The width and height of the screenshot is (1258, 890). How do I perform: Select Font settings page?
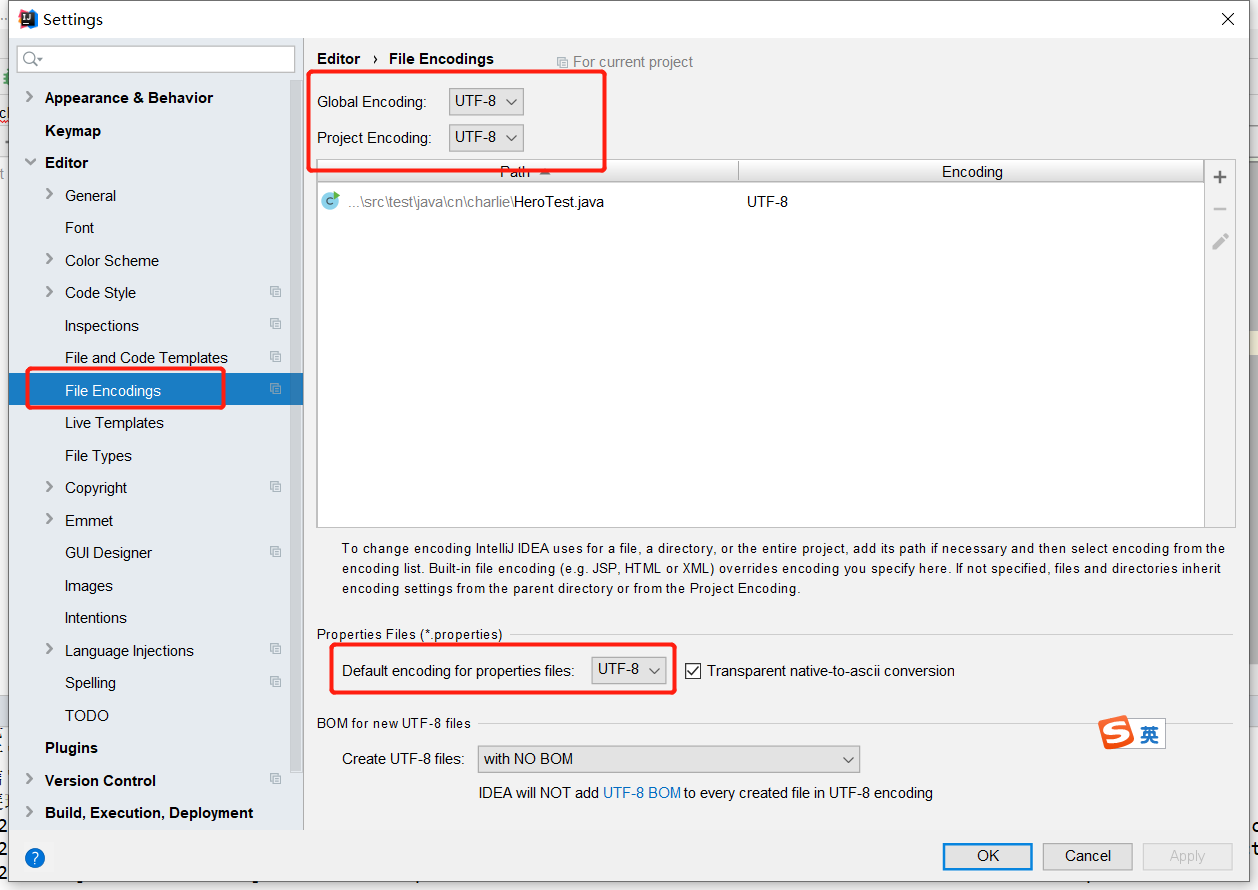point(80,228)
